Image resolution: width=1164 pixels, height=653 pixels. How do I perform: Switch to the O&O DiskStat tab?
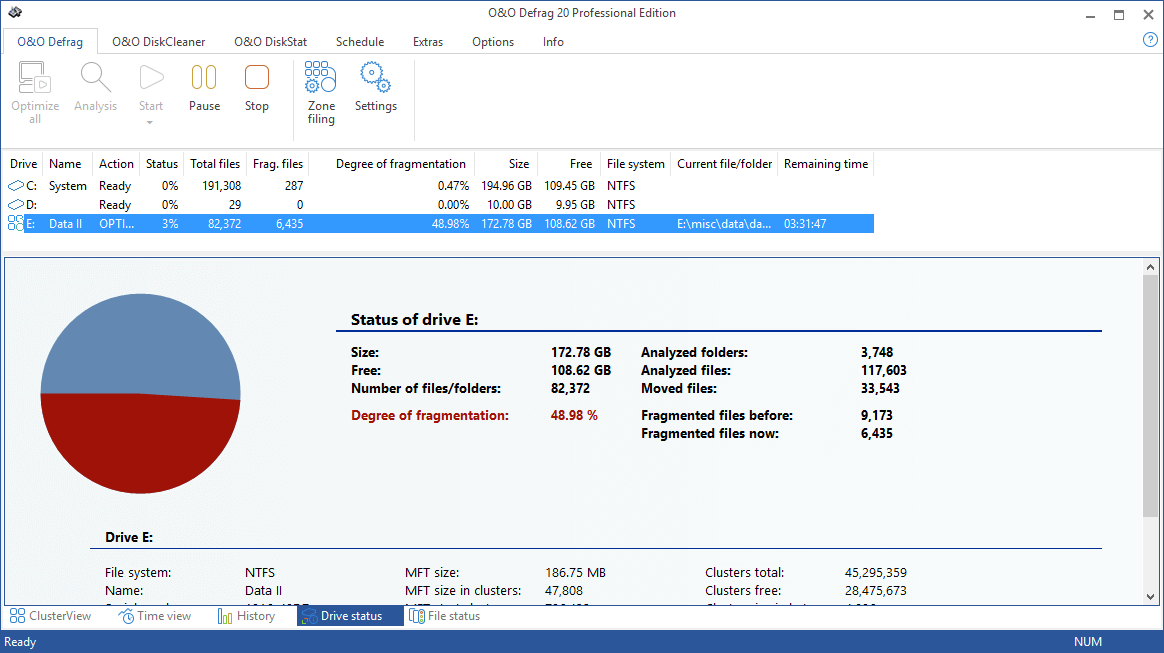(270, 42)
